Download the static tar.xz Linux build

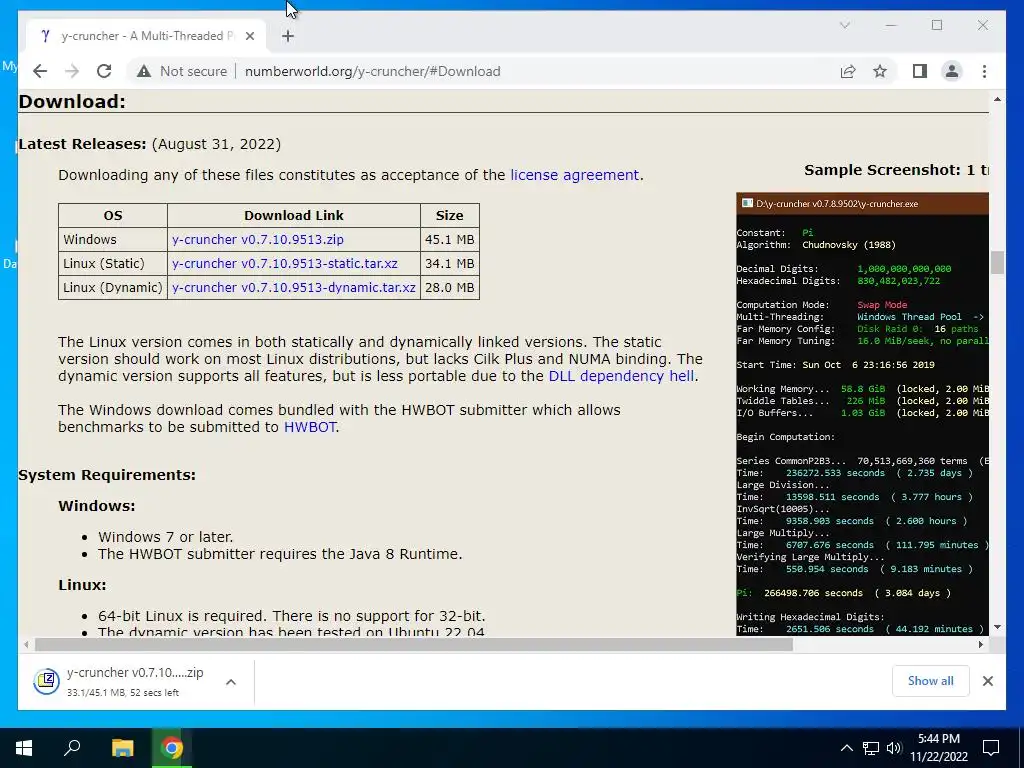[x=285, y=264]
